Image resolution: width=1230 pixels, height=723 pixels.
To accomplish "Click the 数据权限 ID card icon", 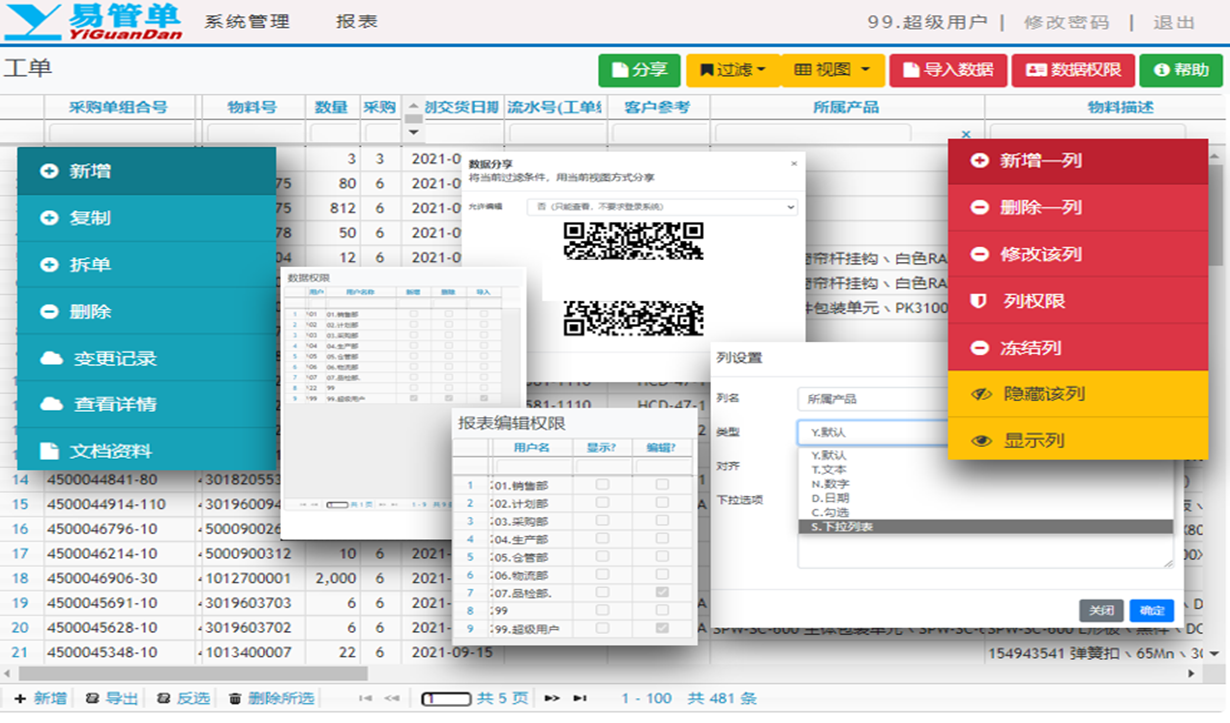I will point(1036,70).
